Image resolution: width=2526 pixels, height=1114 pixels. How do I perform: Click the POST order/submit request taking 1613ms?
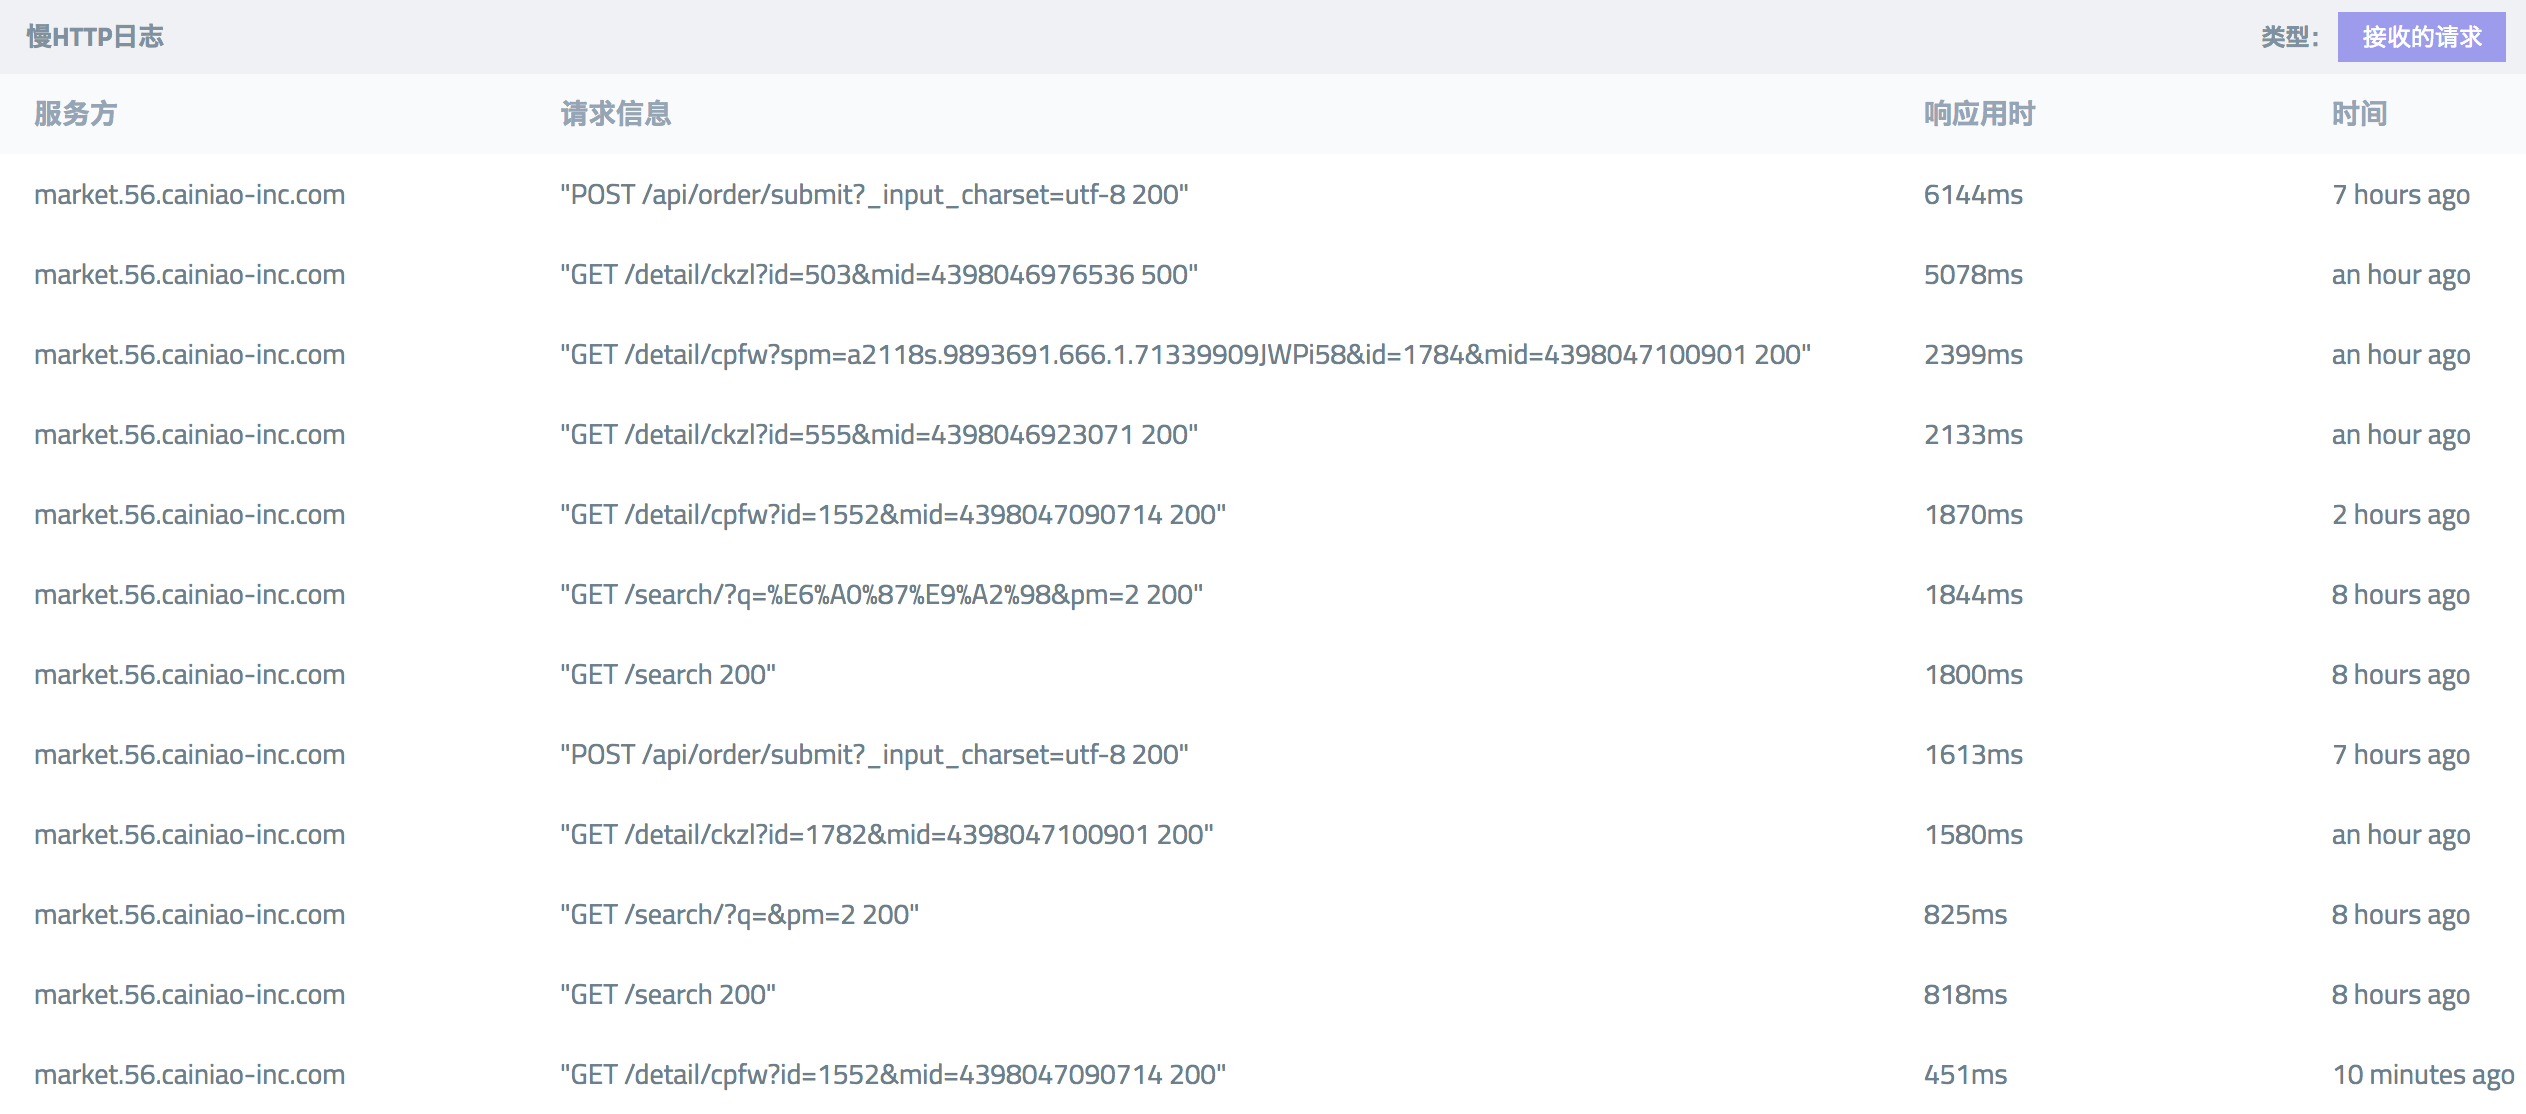[x=874, y=754]
